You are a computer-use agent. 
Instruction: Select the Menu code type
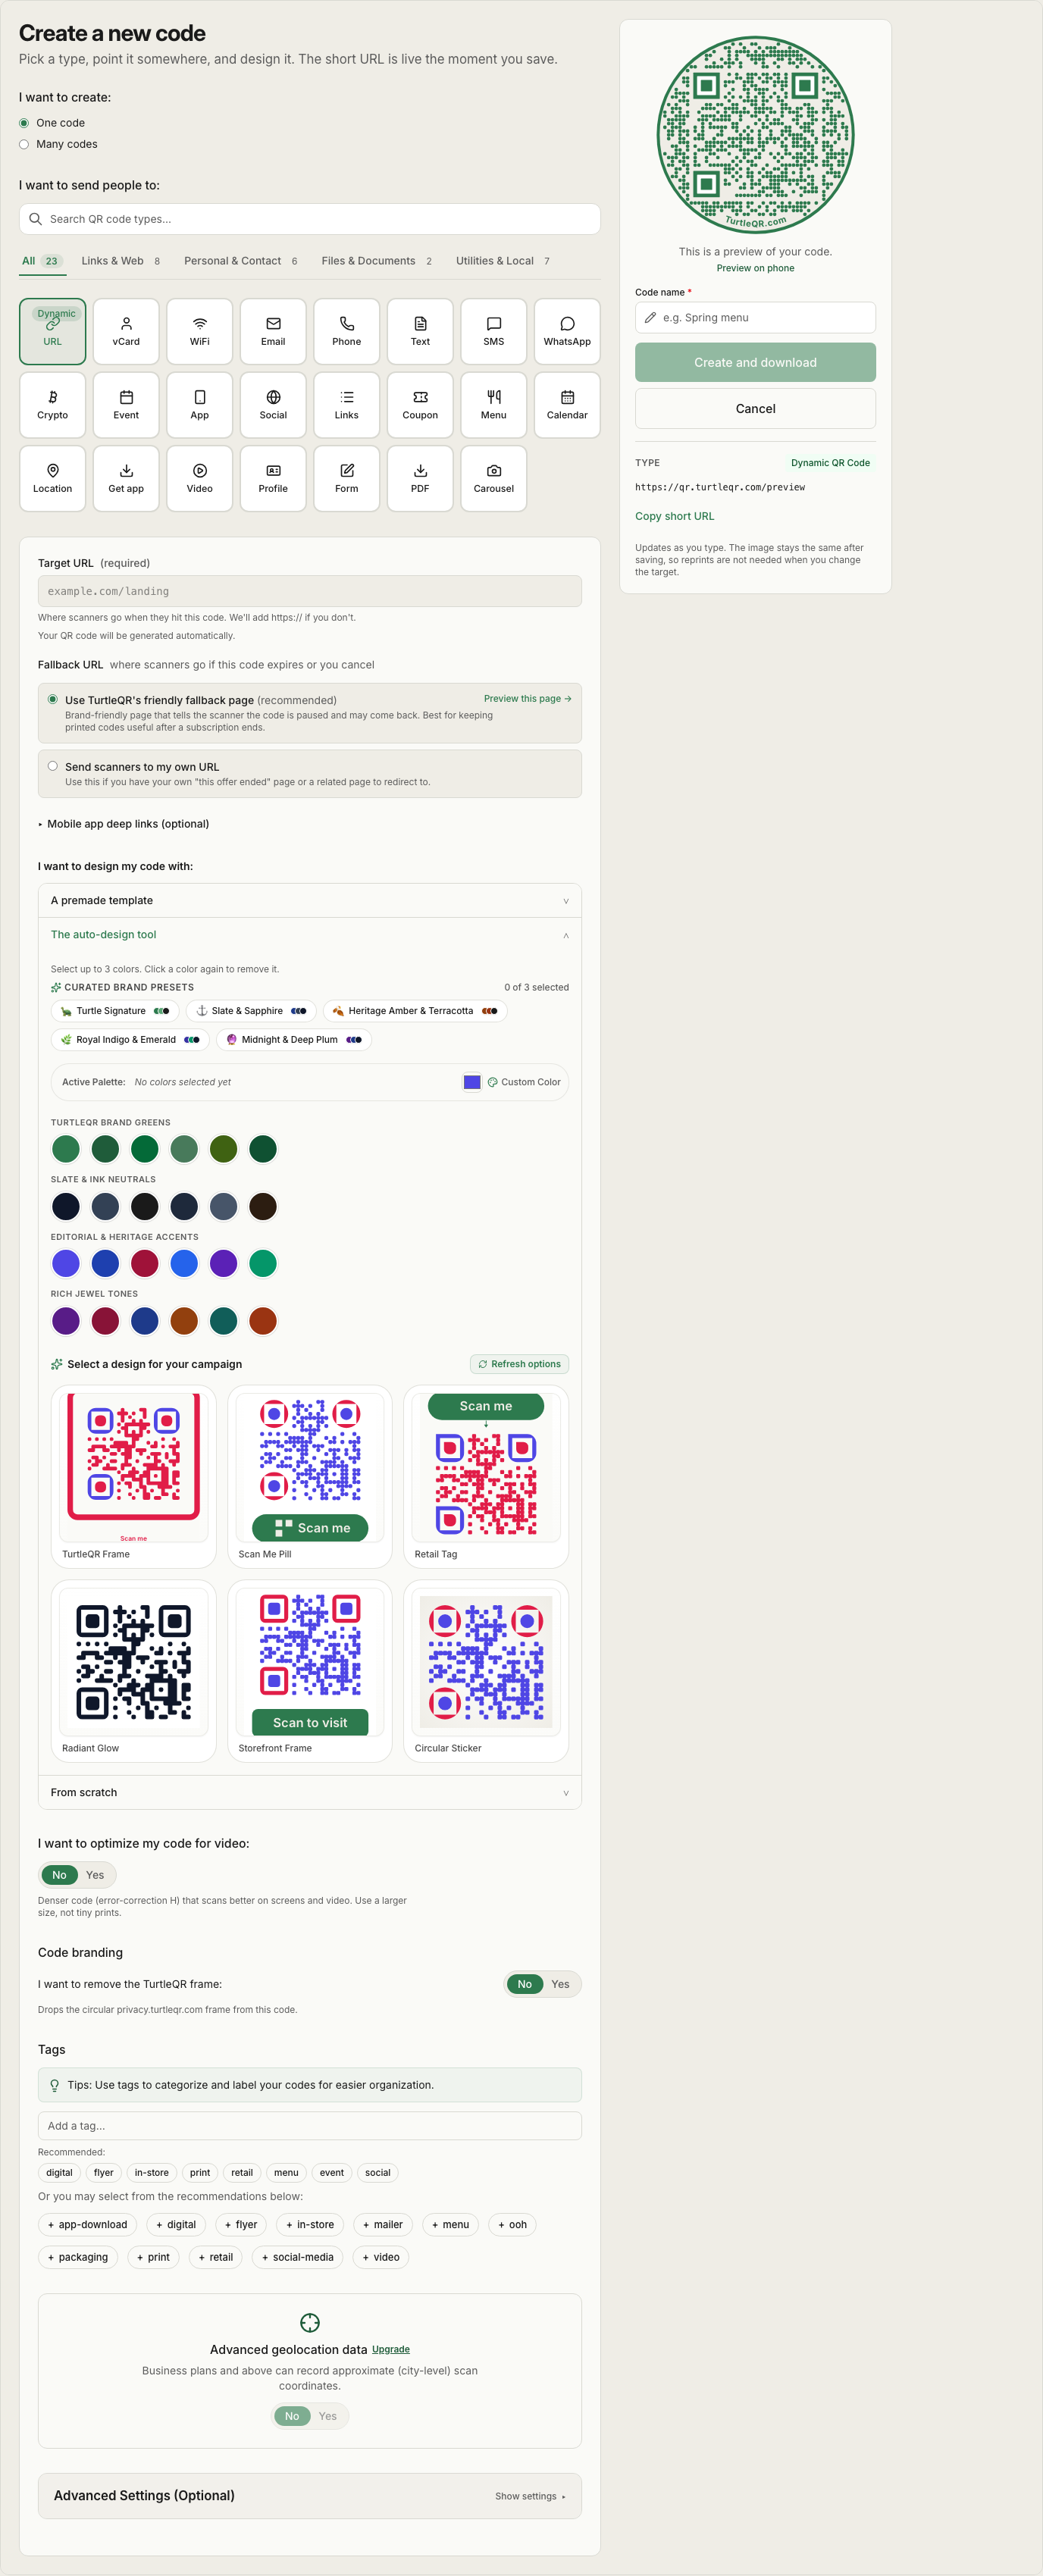494,405
